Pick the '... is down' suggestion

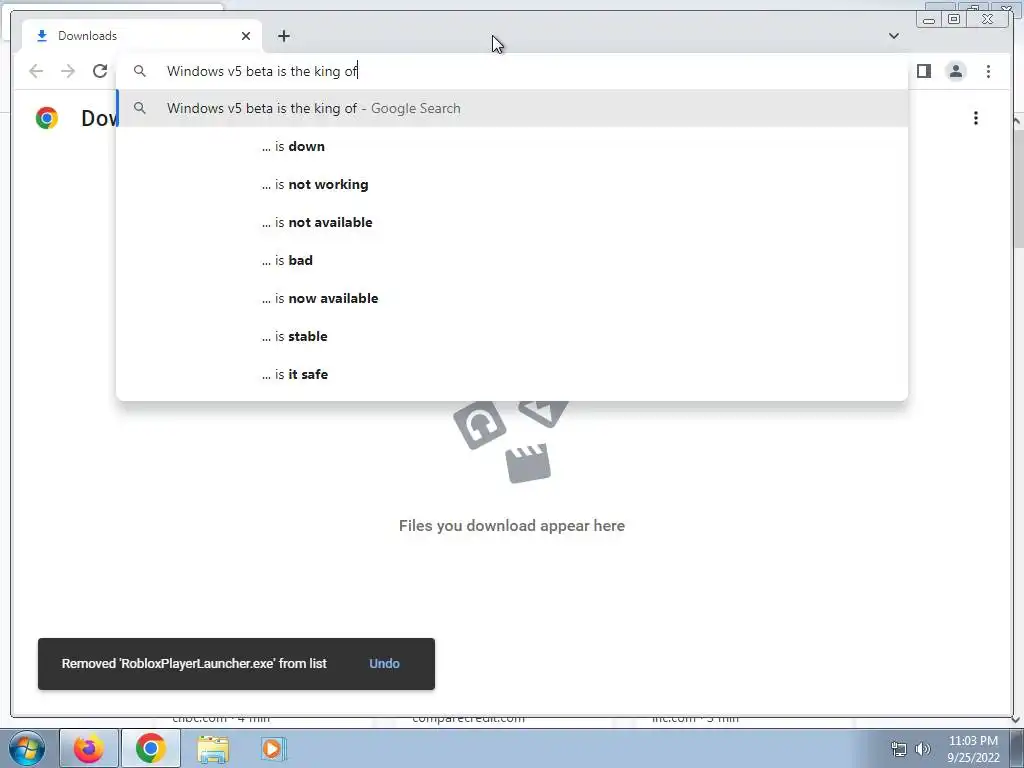click(x=512, y=146)
